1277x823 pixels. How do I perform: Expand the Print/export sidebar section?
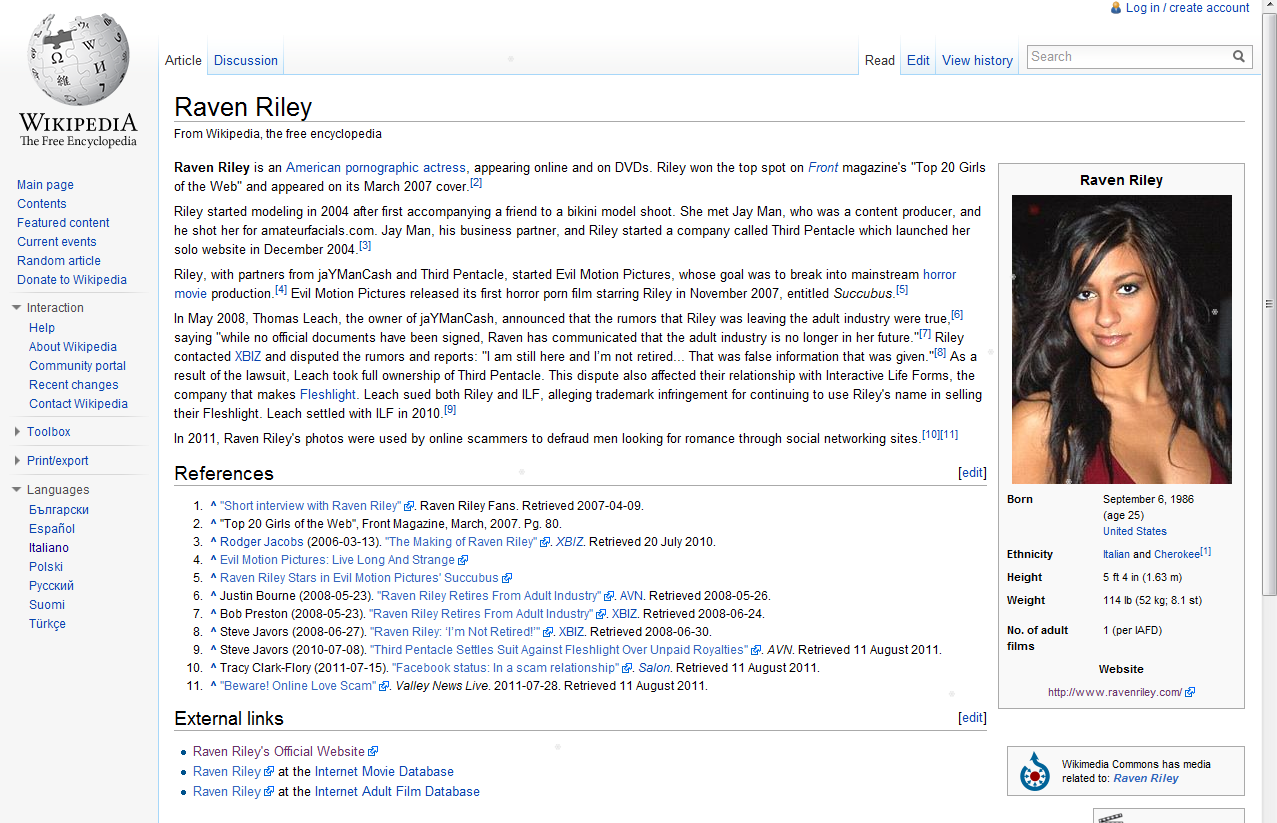pyautogui.click(x=17, y=461)
